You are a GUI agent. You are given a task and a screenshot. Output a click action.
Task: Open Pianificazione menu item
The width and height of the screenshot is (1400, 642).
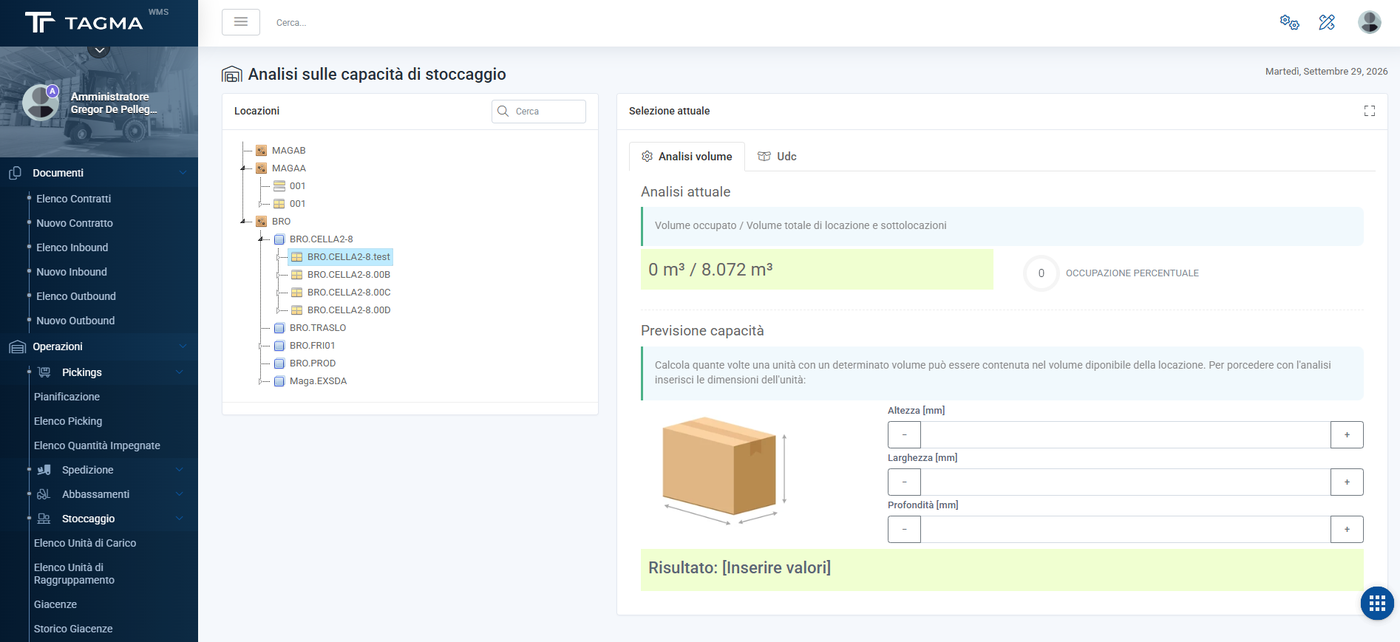pyautogui.click(x=67, y=397)
